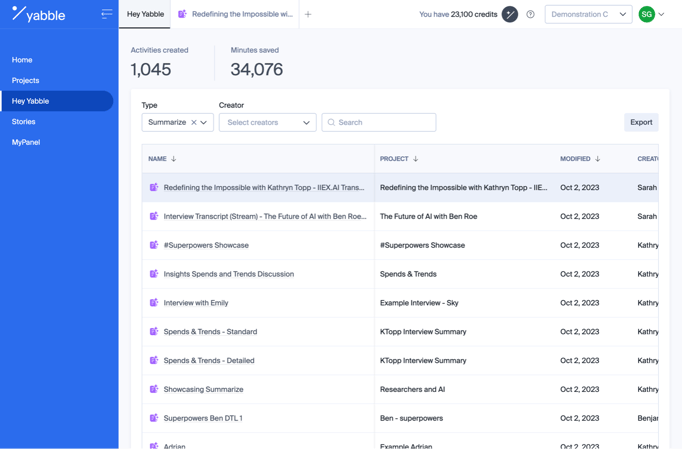Click into the Search field

(x=378, y=123)
